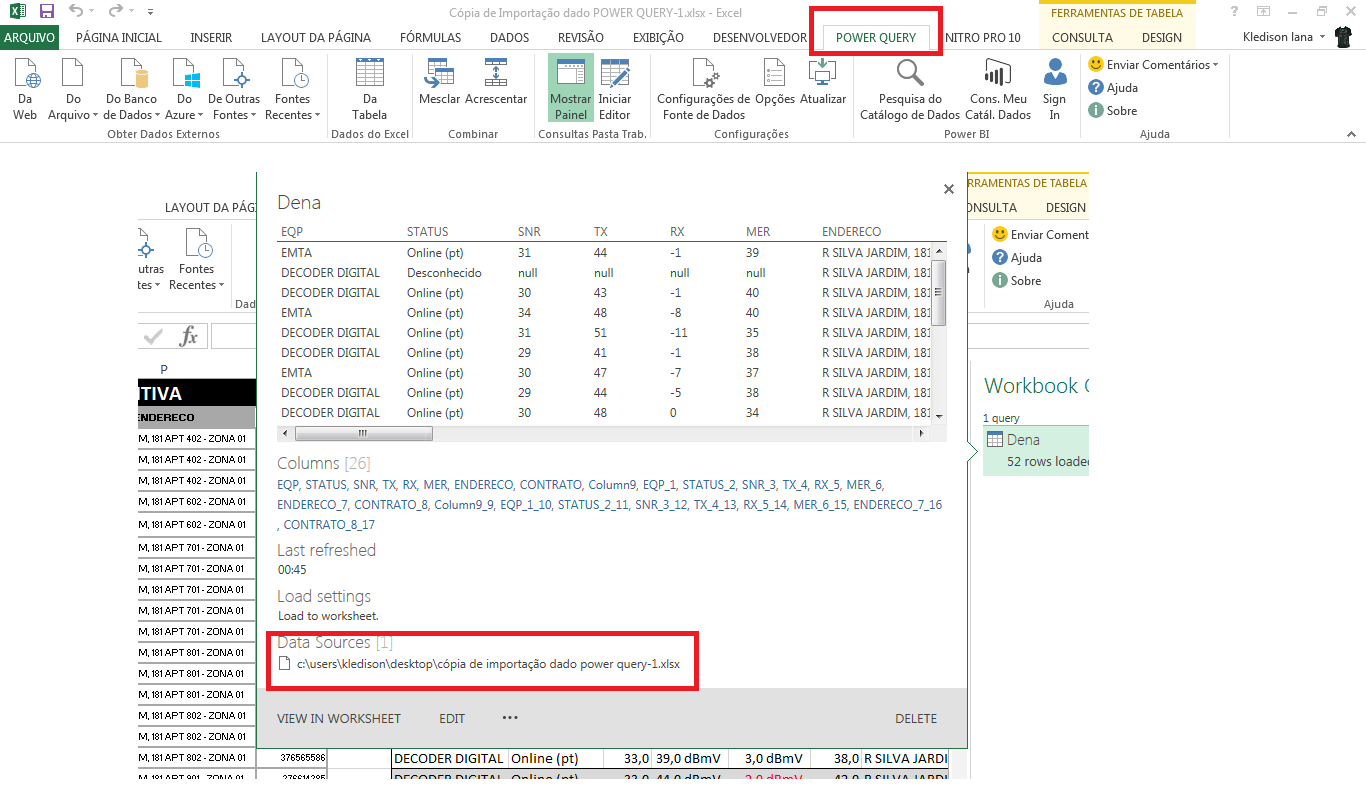This screenshot has width=1366, height=800.
Task: Open the DESIGN table tools tab
Action: click(x=1161, y=37)
